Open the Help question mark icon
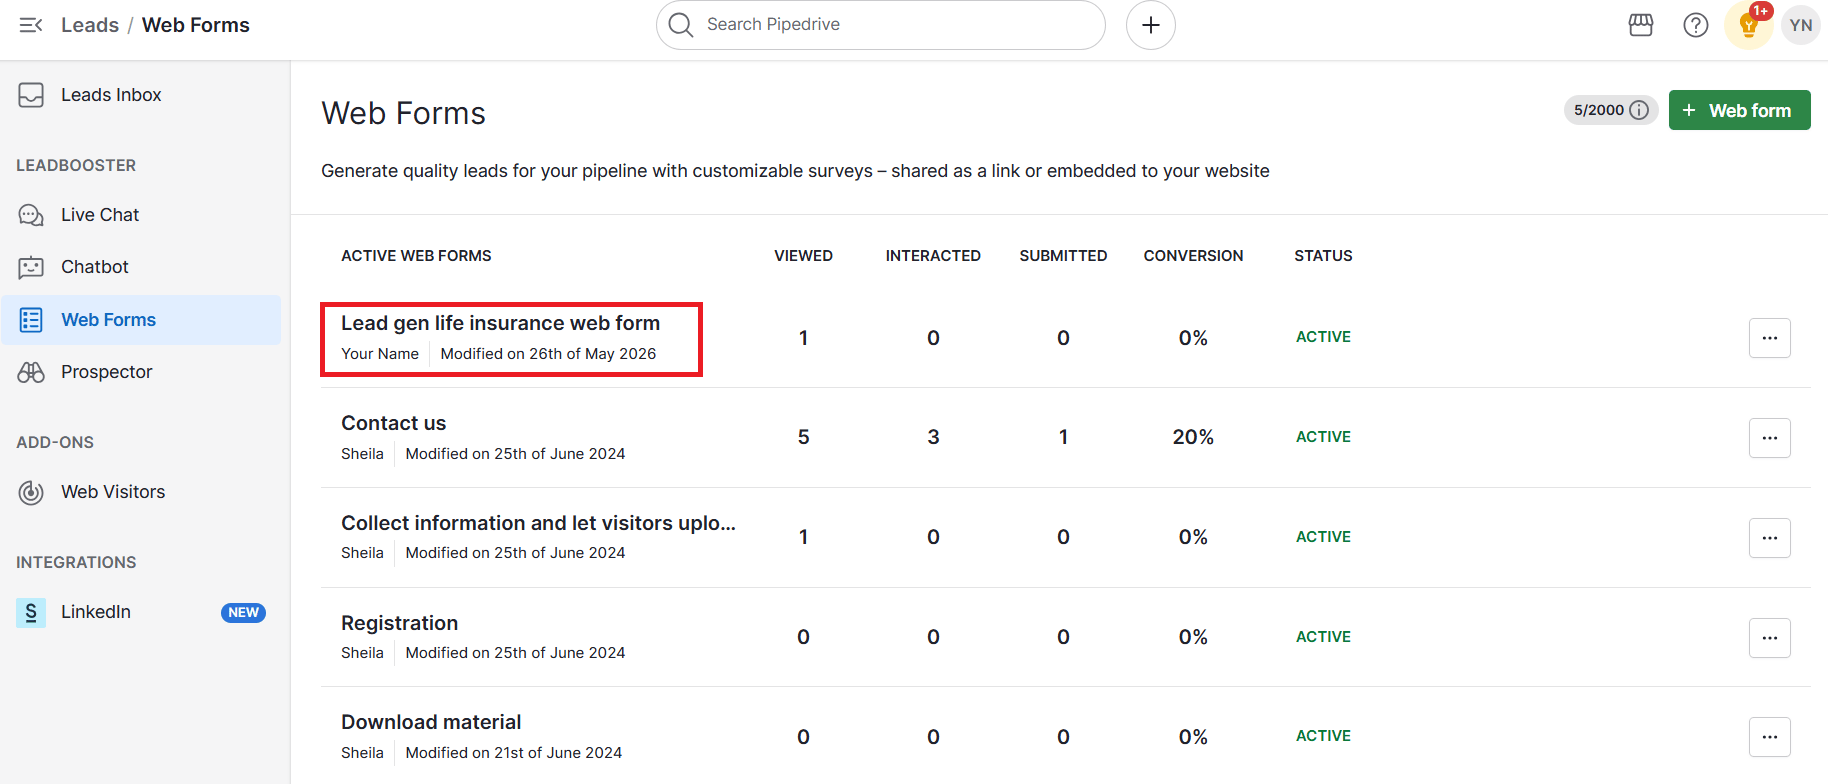The image size is (1828, 784). click(1696, 25)
